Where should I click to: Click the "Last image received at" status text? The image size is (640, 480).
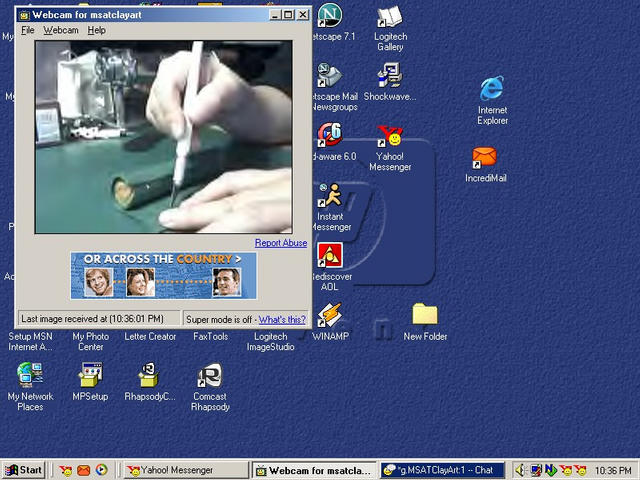(92, 319)
